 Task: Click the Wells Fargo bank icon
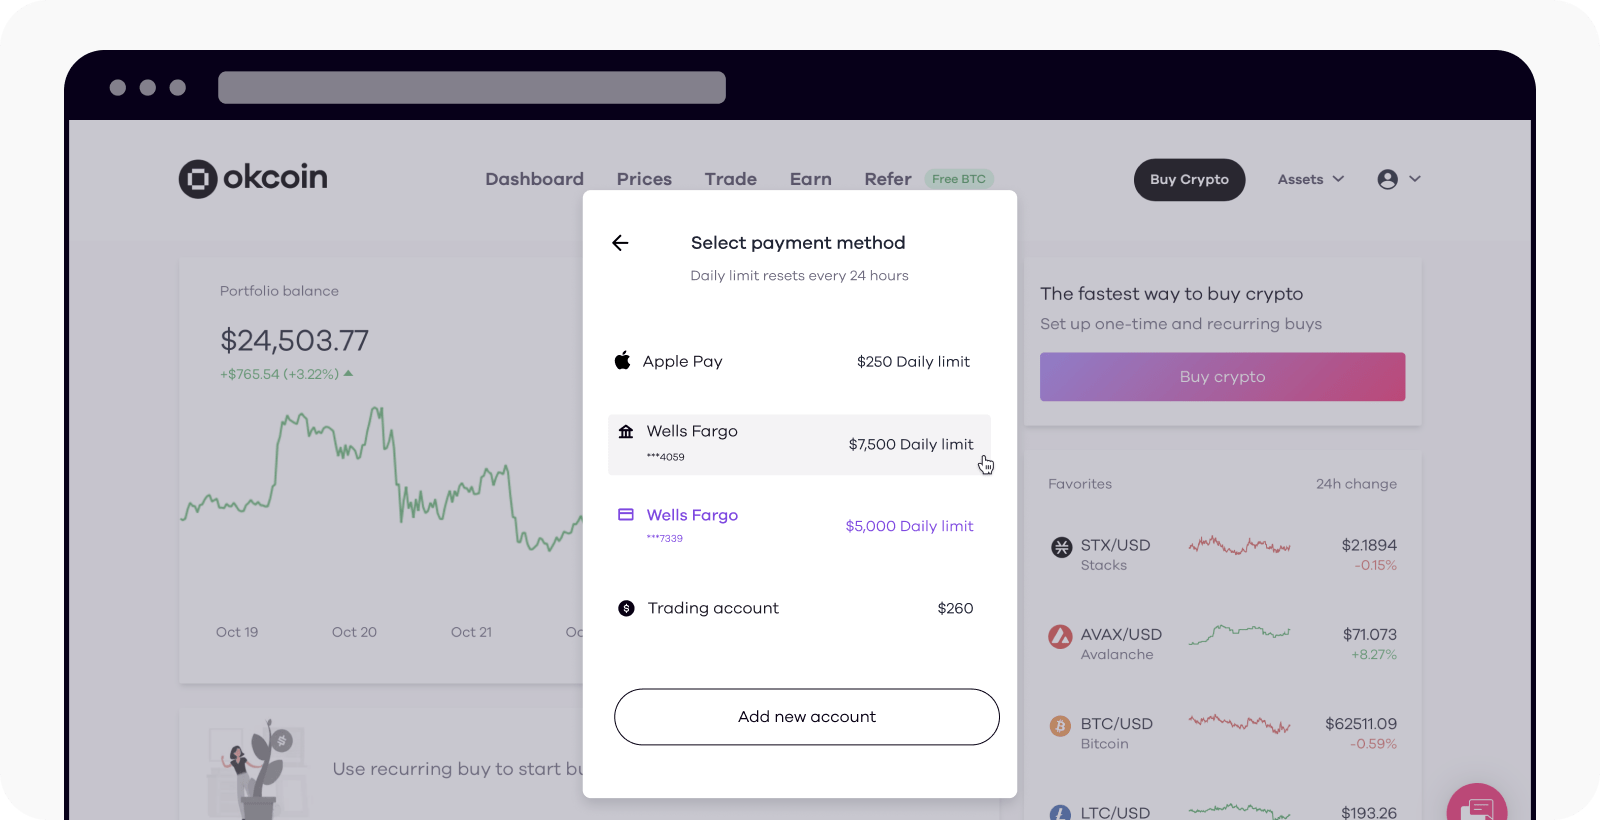click(x=626, y=431)
